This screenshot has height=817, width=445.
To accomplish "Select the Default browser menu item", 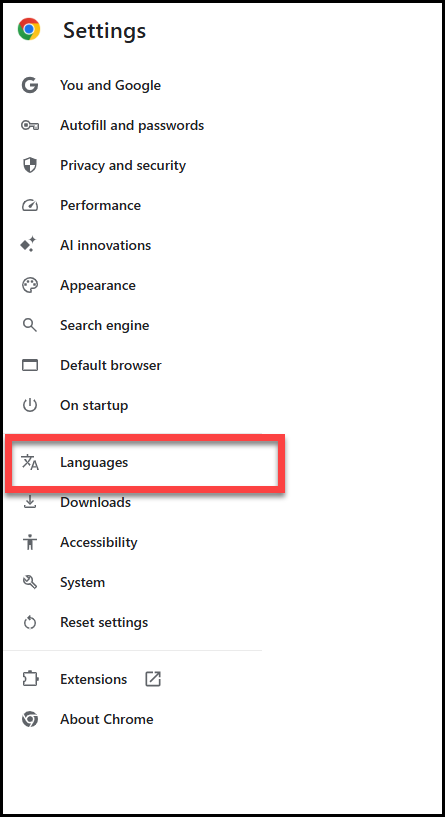I will click(110, 365).
